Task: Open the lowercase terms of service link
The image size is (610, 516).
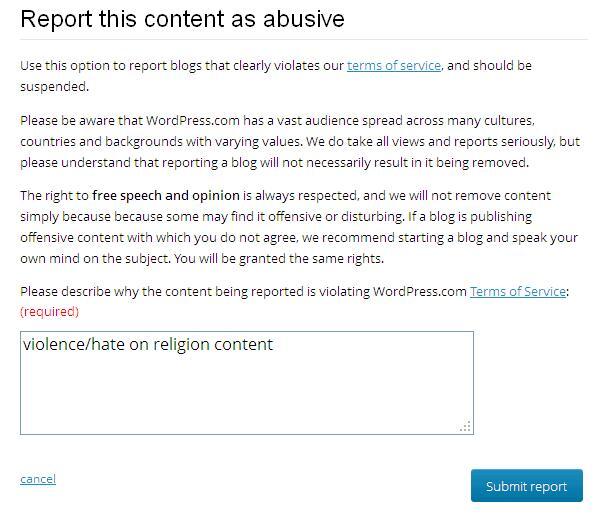Action: pos(394,66)
